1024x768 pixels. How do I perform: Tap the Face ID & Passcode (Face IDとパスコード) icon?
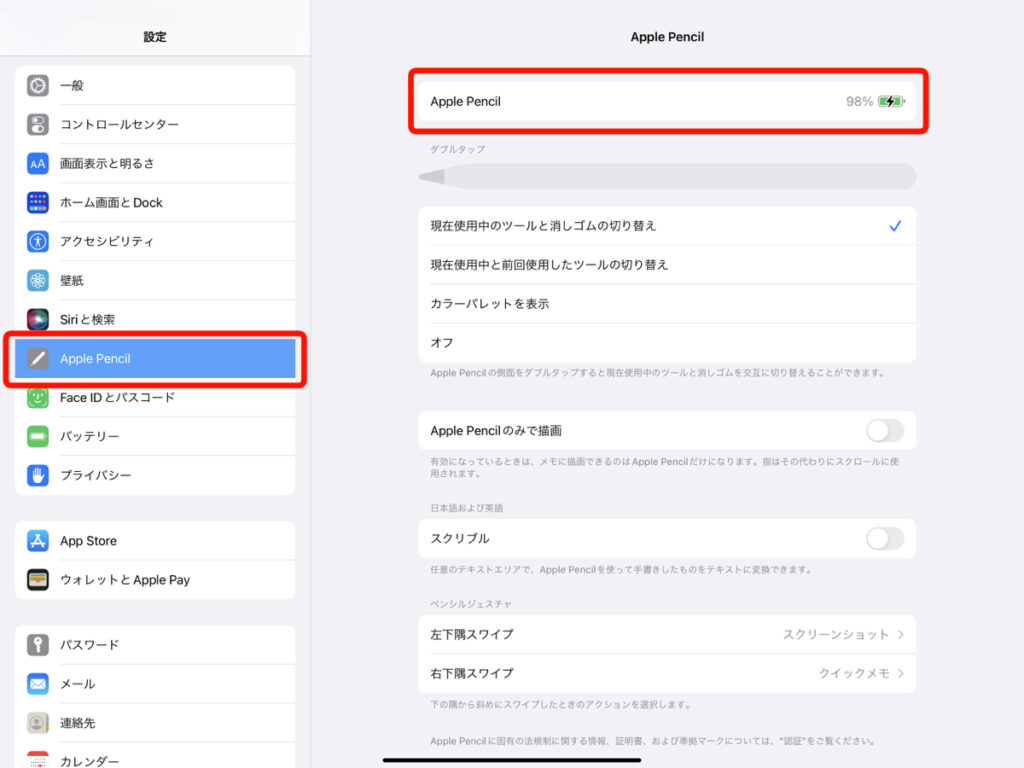click(x=38, y=398)
